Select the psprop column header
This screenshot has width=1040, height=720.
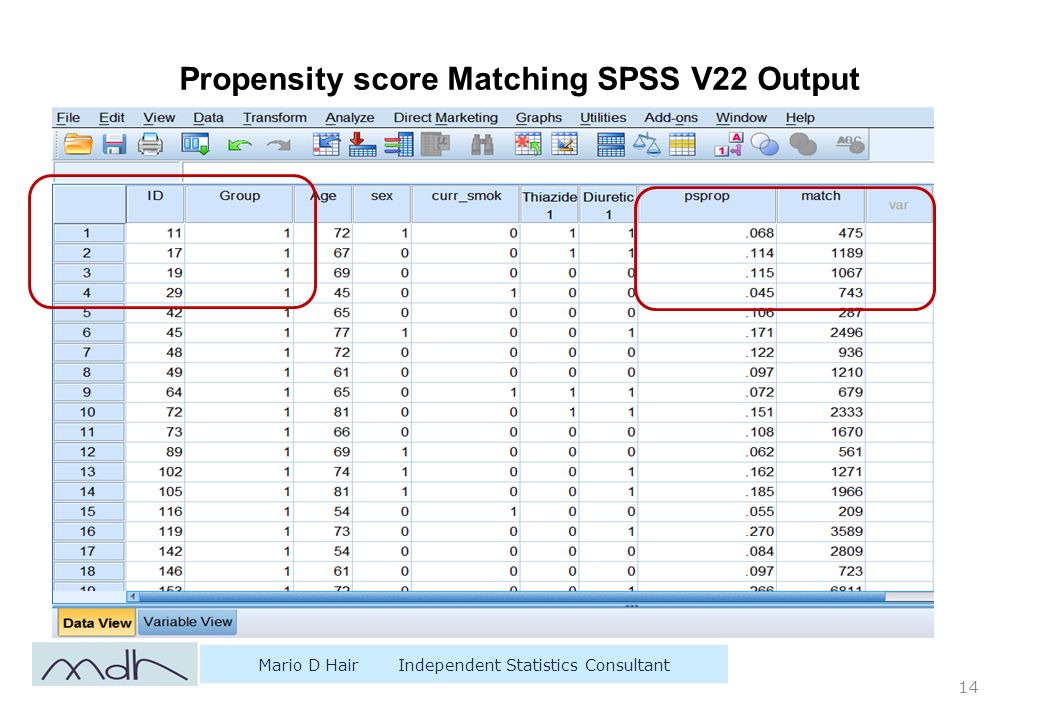(x=706, y=204)
